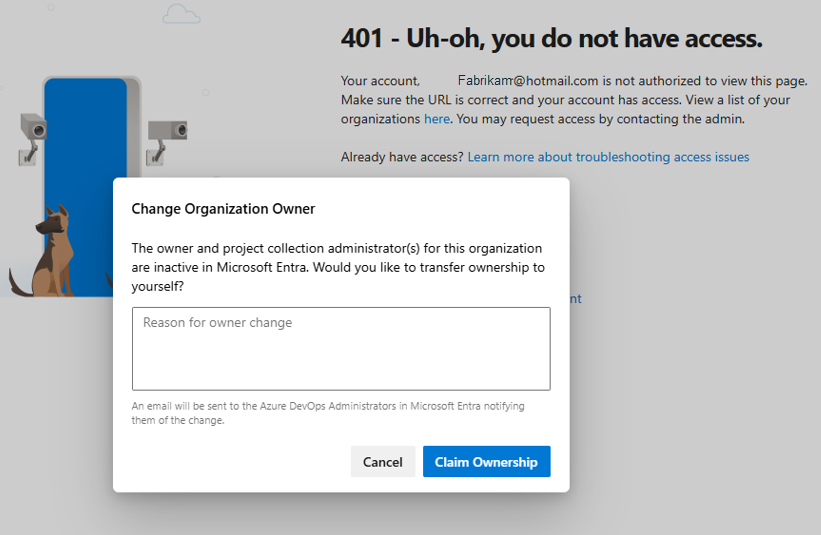
Task: Click the email notification note in dialog
Action: pyautogui.click(x=328, y=413)
